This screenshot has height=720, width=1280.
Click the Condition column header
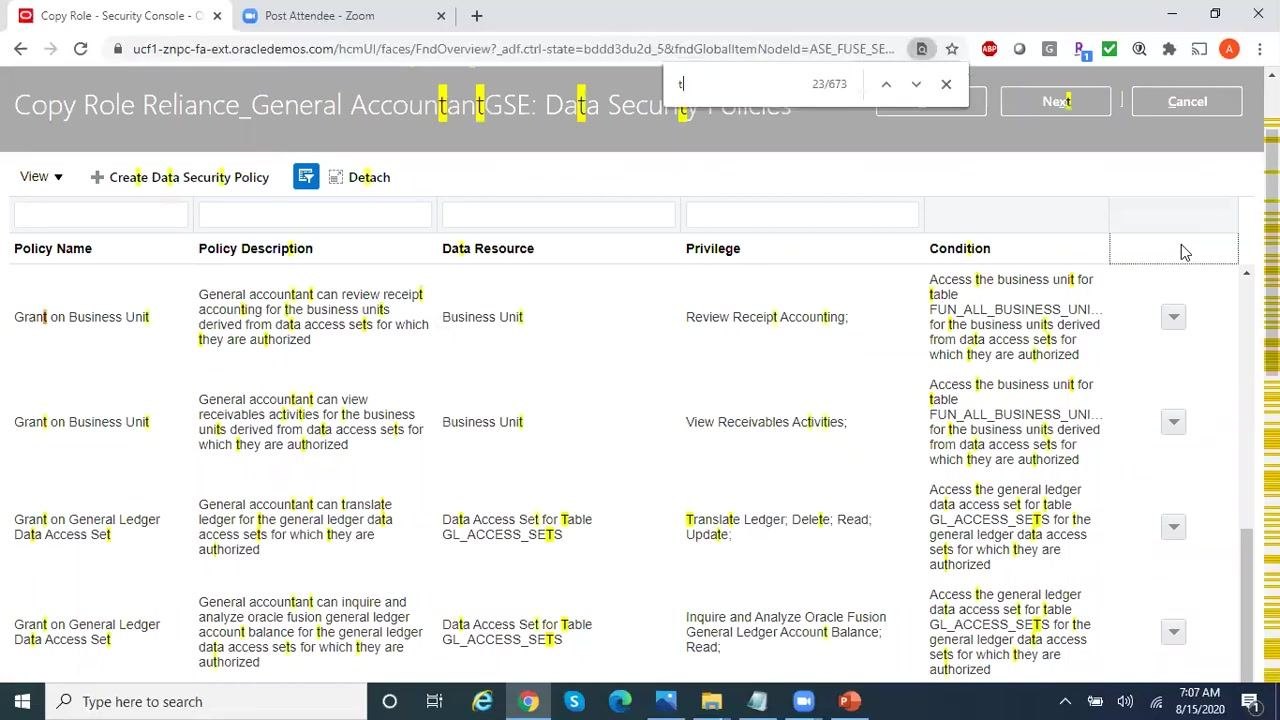[x=960, y=248]
